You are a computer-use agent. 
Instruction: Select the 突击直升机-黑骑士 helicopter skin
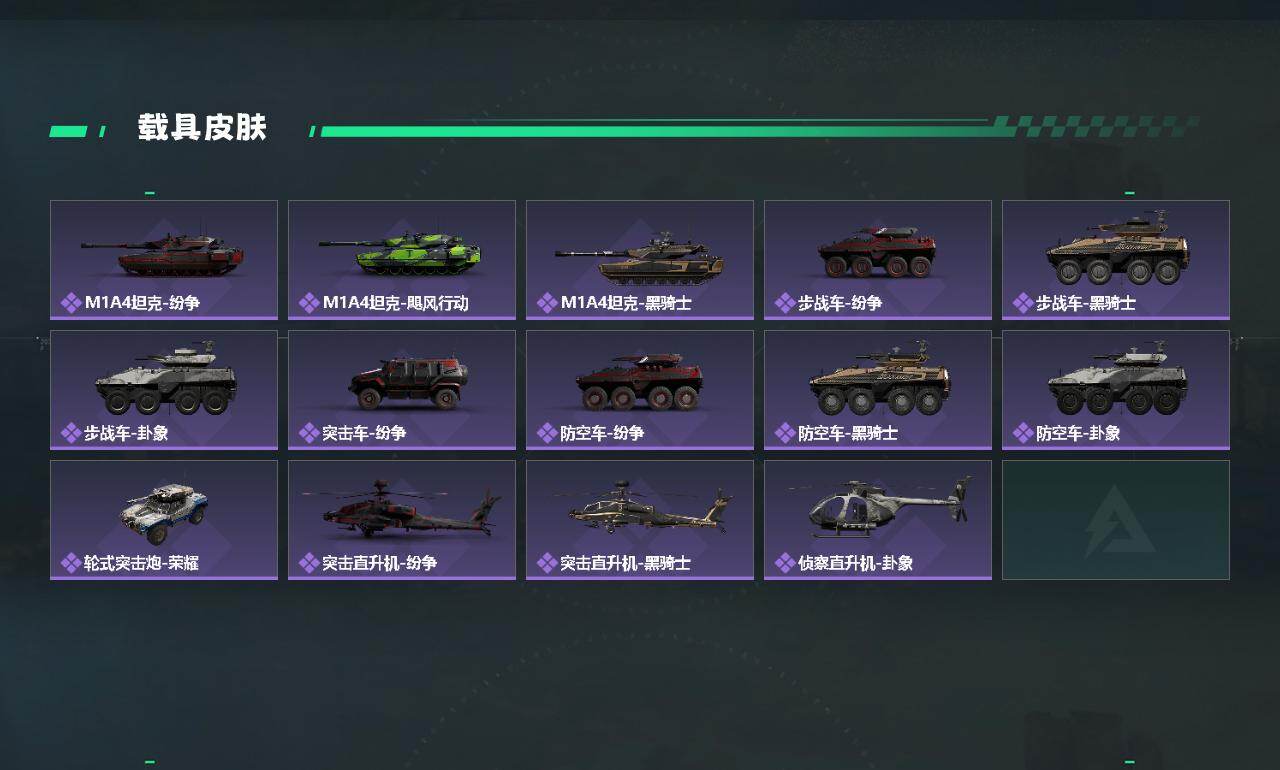(x=640, y=520)
